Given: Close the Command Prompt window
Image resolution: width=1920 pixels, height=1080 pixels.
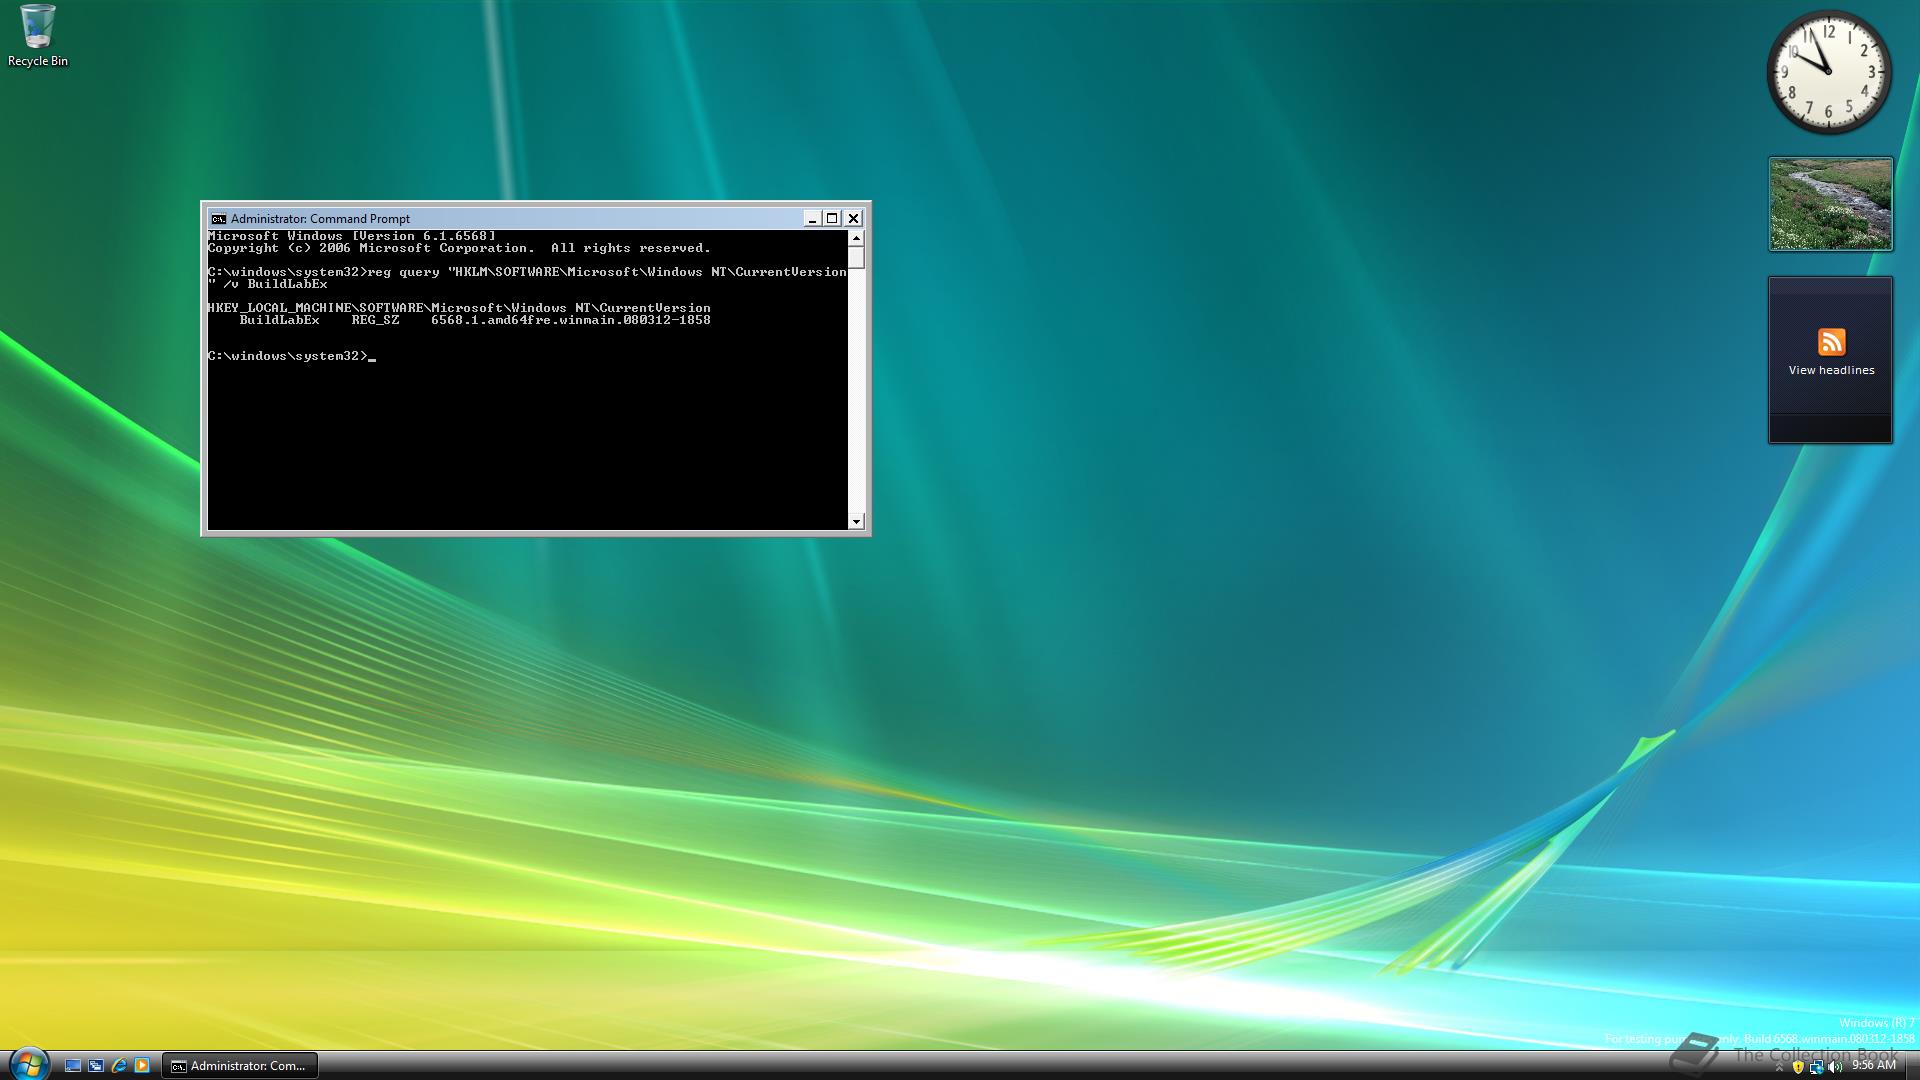Looking at the screenshot, I should (853, 219).
